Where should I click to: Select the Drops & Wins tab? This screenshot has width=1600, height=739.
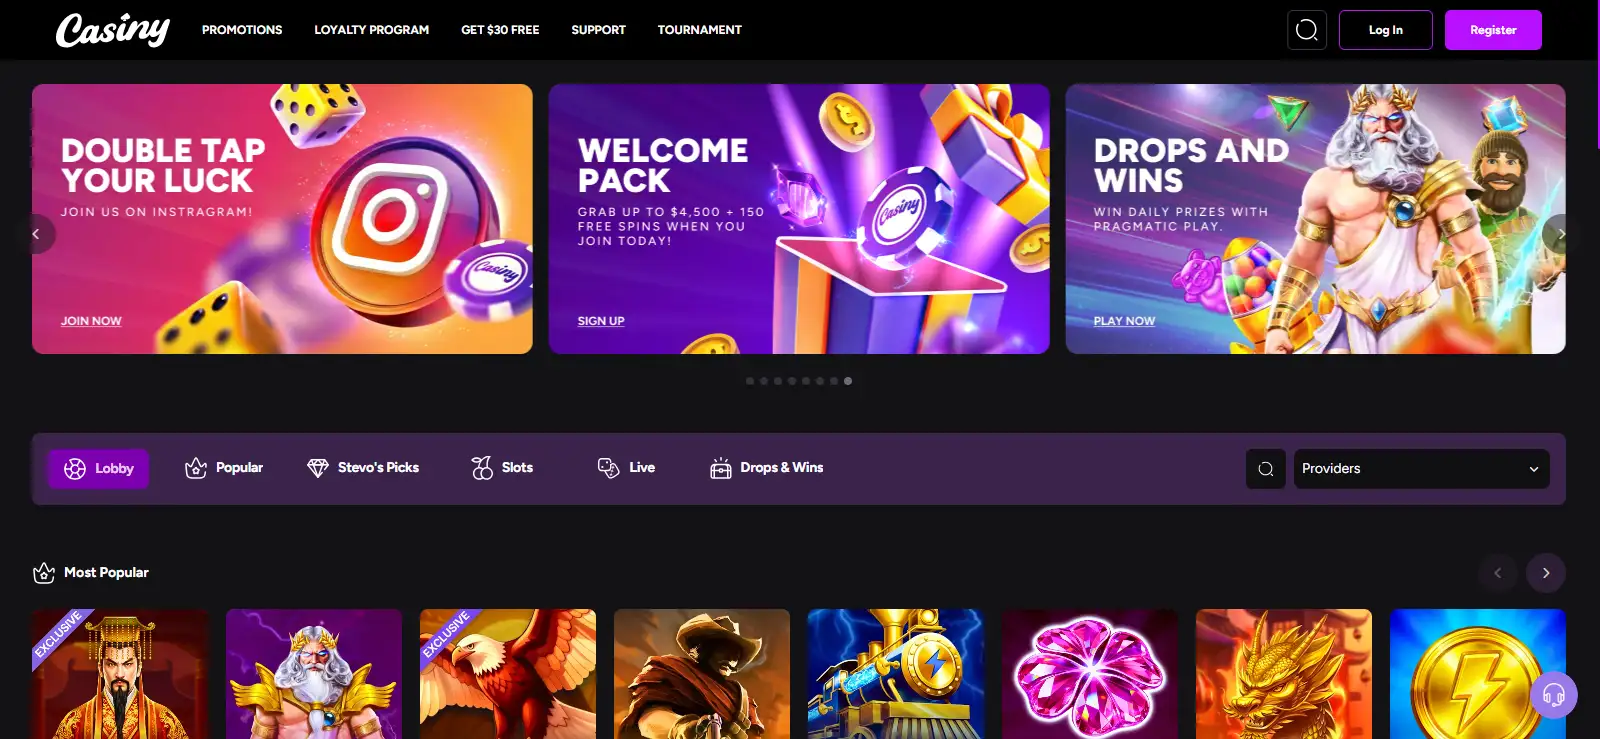tap(767, 468)
